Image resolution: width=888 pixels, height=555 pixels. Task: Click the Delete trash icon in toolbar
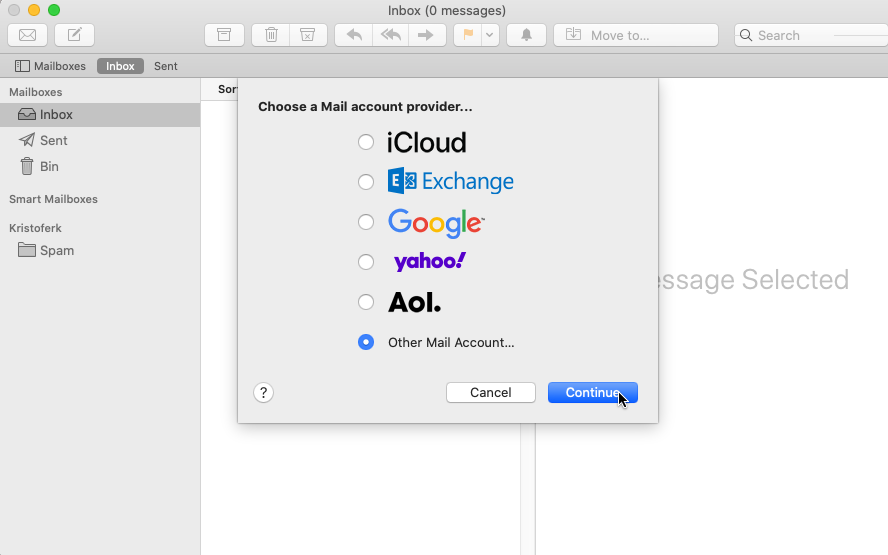[271, 35]
